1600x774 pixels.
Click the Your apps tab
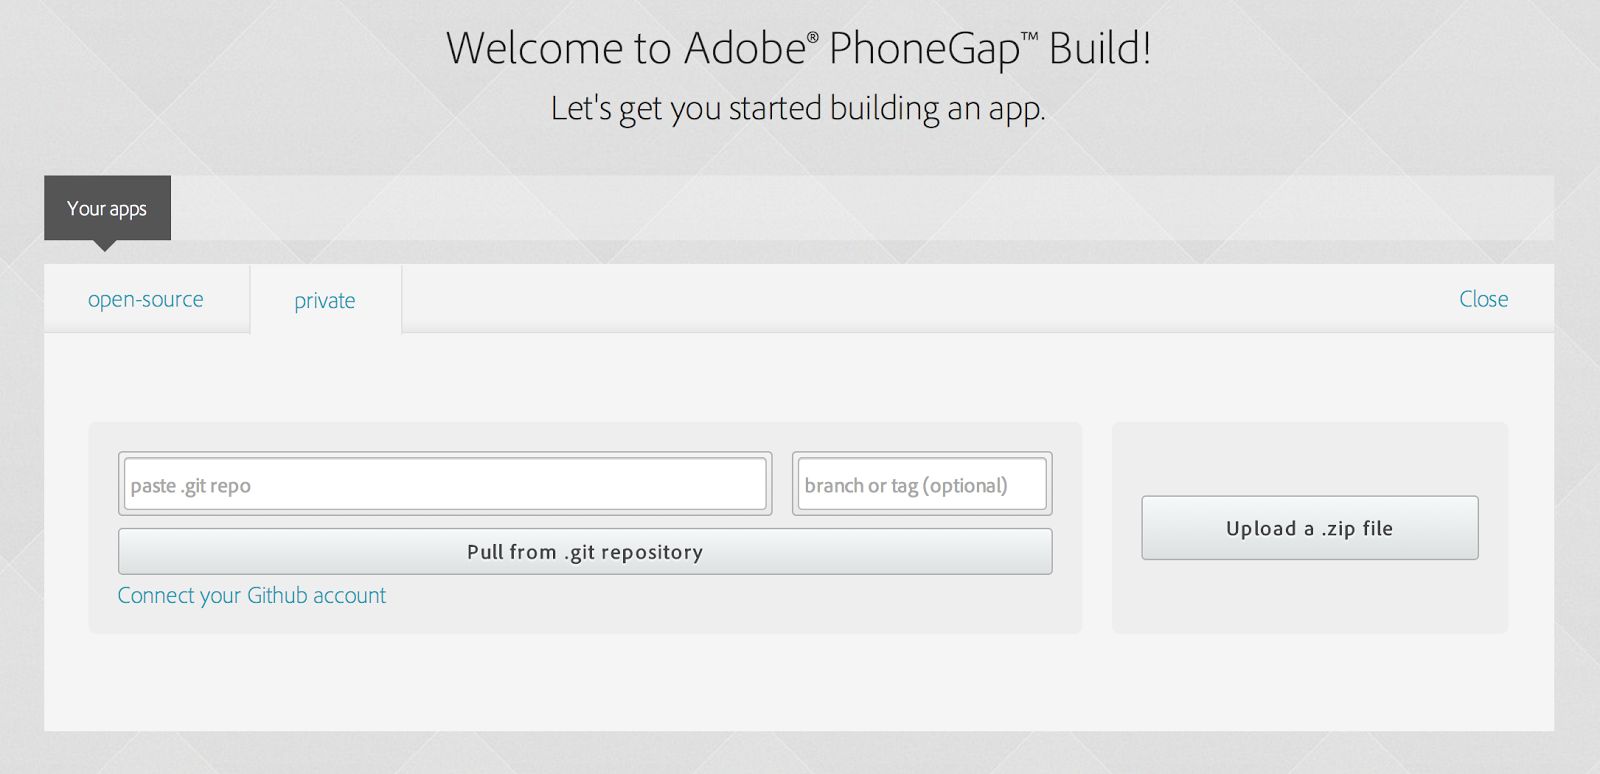[x=107, y=208]
